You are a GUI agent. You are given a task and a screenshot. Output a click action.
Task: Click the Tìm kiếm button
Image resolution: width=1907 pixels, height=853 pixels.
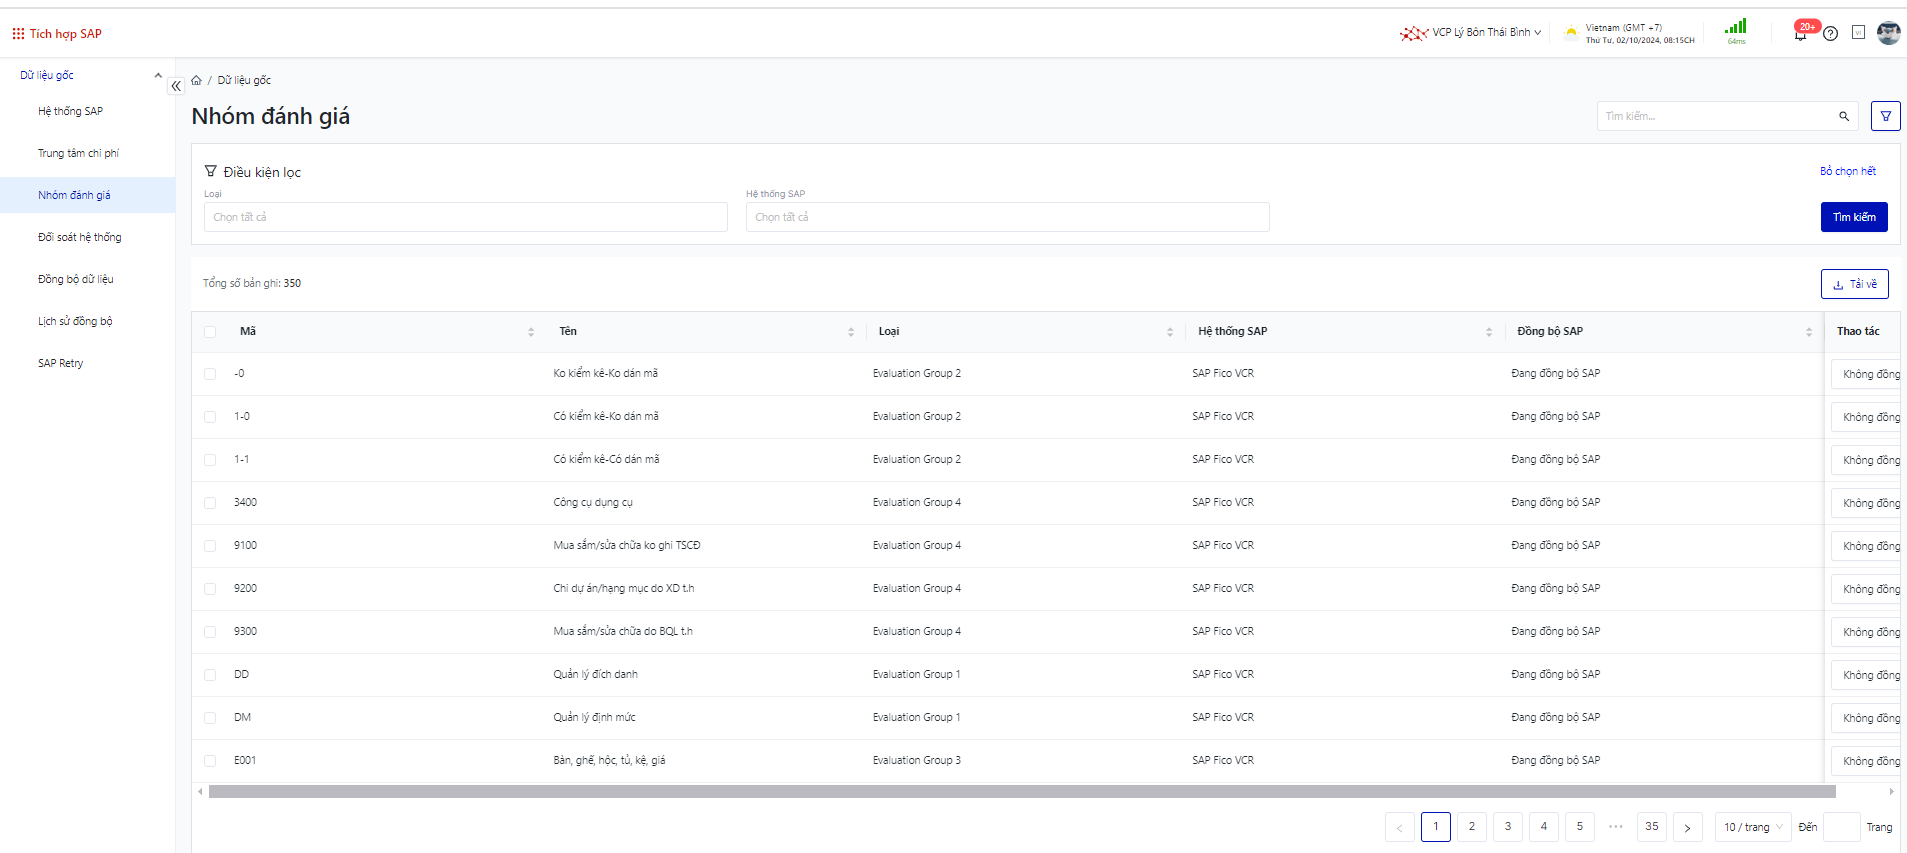pos(1853,217)
